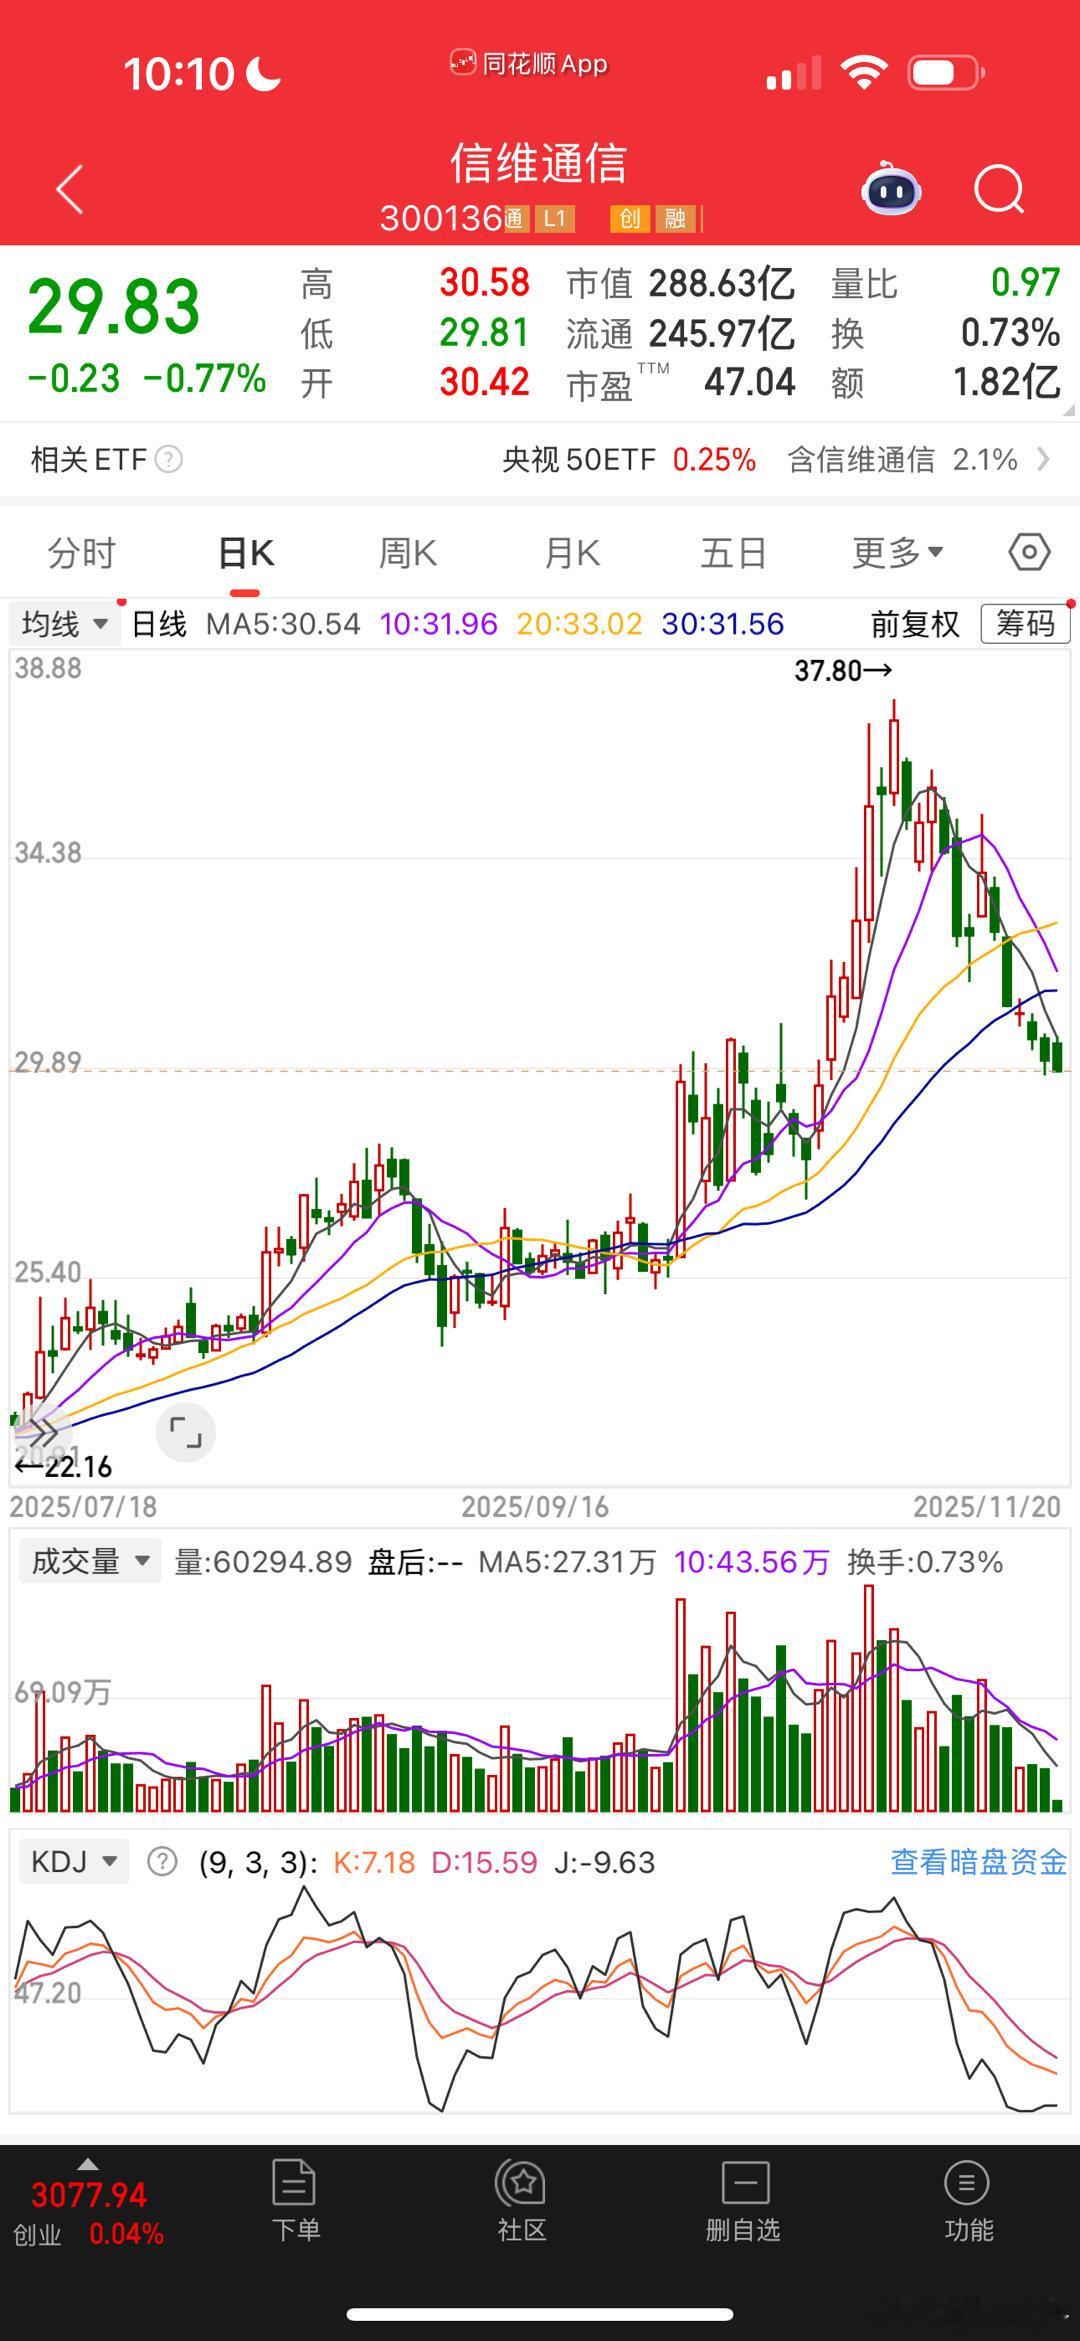Tap the J:-9.63 indicator value
Viewport: 1080px width, 2341px height.
pos(604,1862)
